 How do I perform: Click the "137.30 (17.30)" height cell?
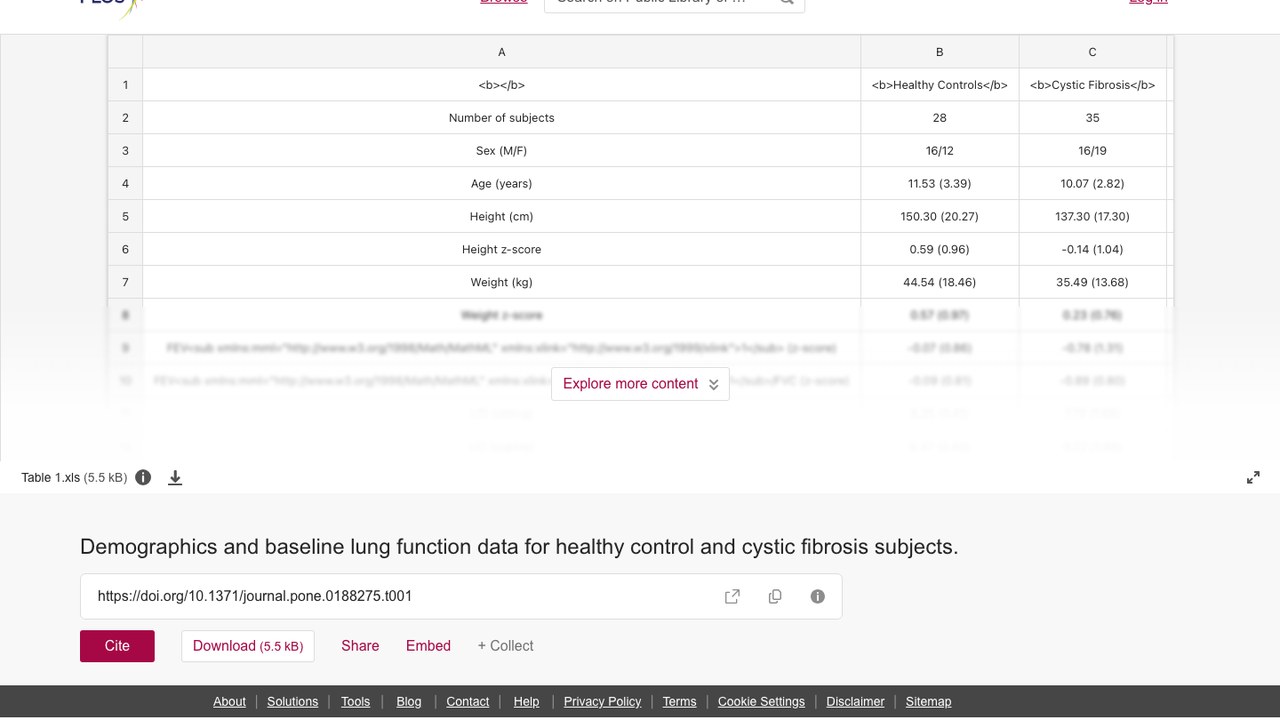(1092, 217)
